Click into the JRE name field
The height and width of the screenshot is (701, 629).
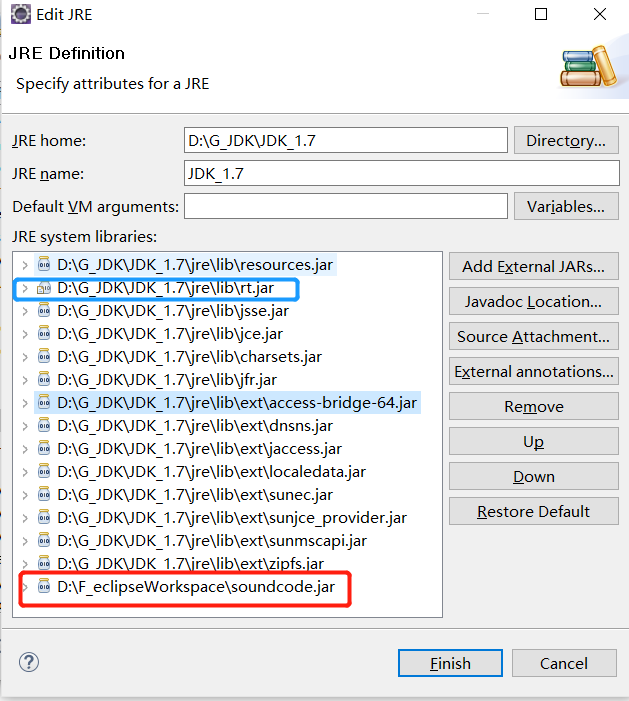[401, 173]
